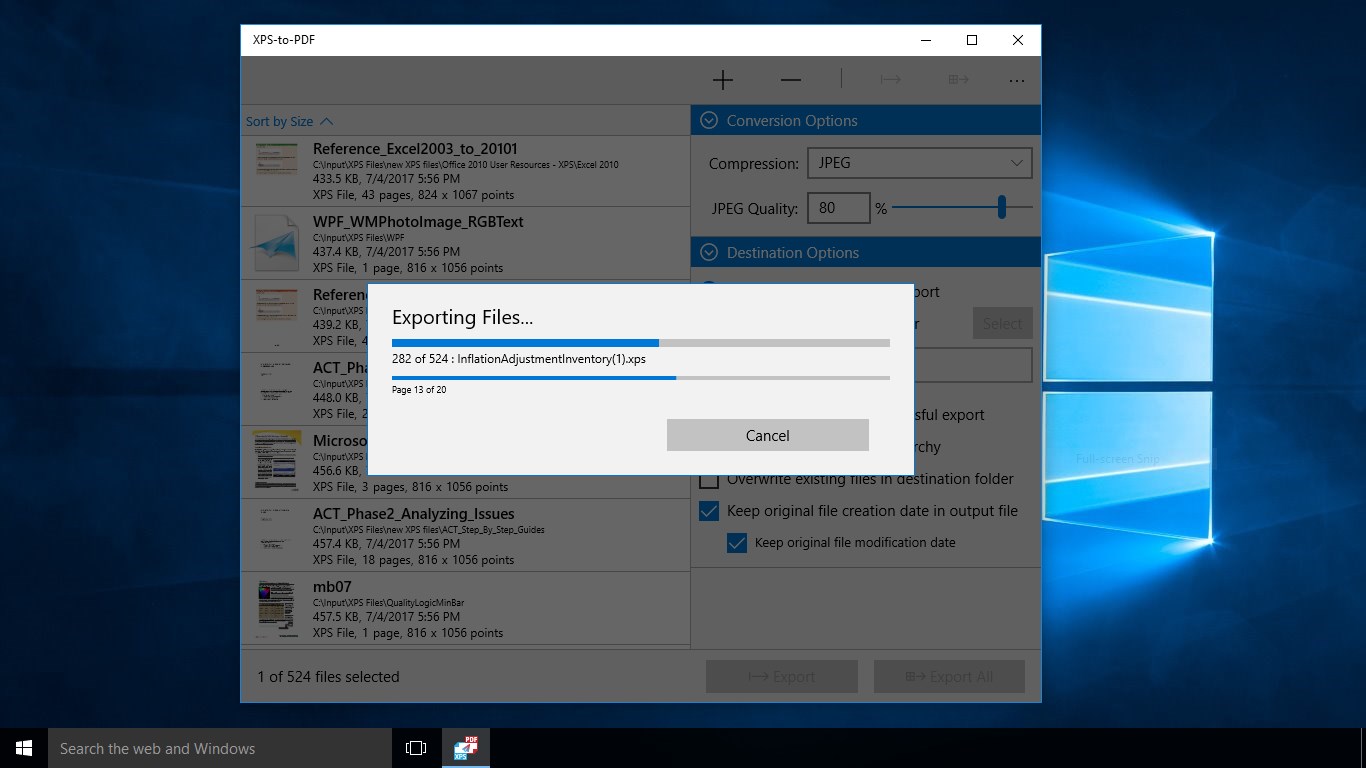Screen dimensions: 1366x768
Task: Click the 'Compression:' label
Action: (x=754, y=163)
